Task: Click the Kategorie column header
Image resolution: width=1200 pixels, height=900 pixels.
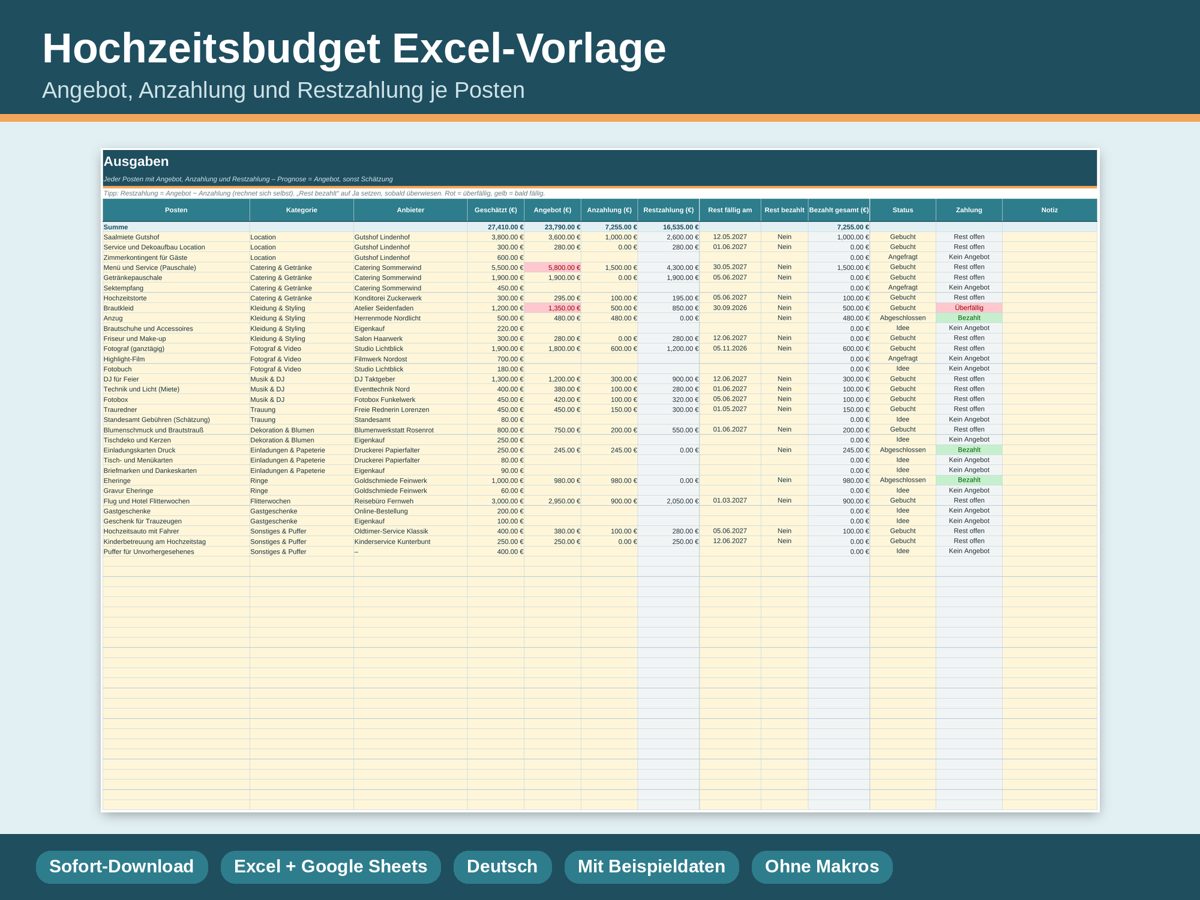Action: (x=302, y=210)
